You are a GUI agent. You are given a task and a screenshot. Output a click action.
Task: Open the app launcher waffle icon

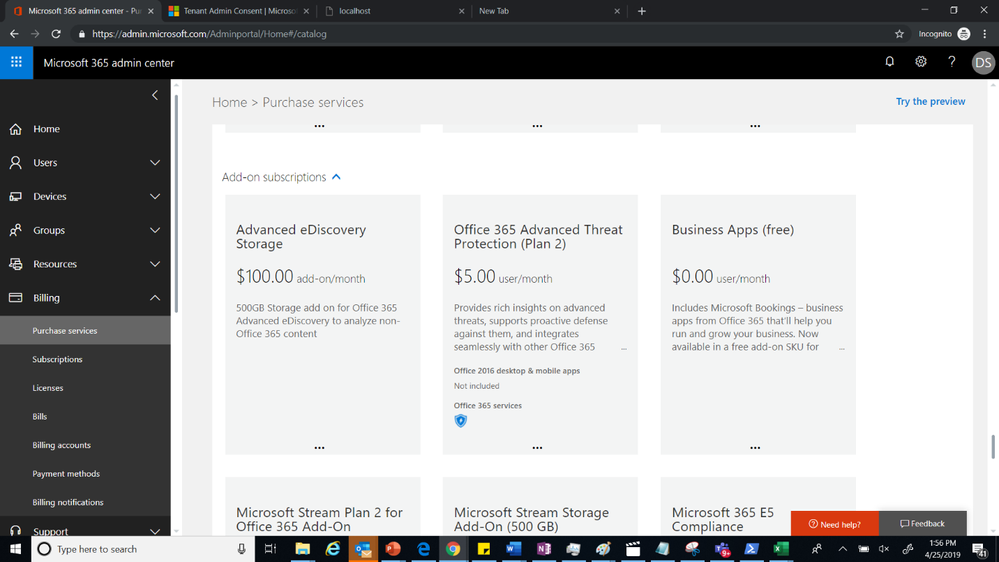(17, 62)
